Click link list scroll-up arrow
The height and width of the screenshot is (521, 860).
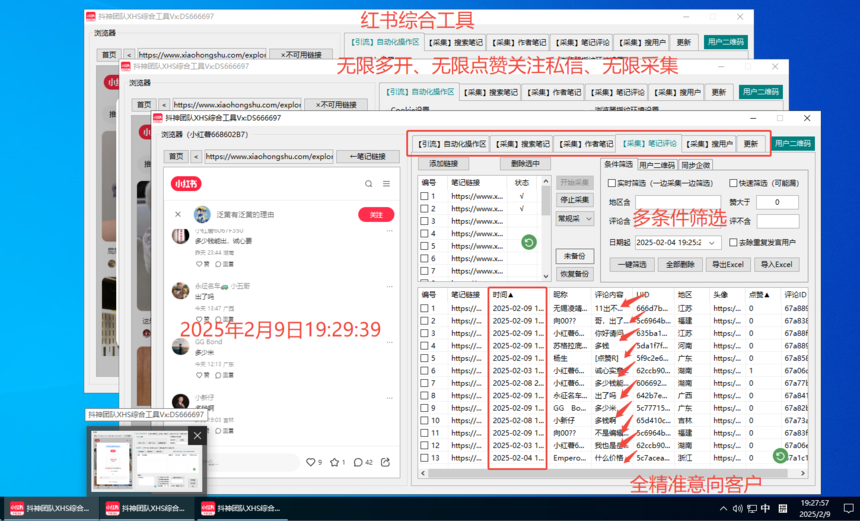[x=546, y=181]
